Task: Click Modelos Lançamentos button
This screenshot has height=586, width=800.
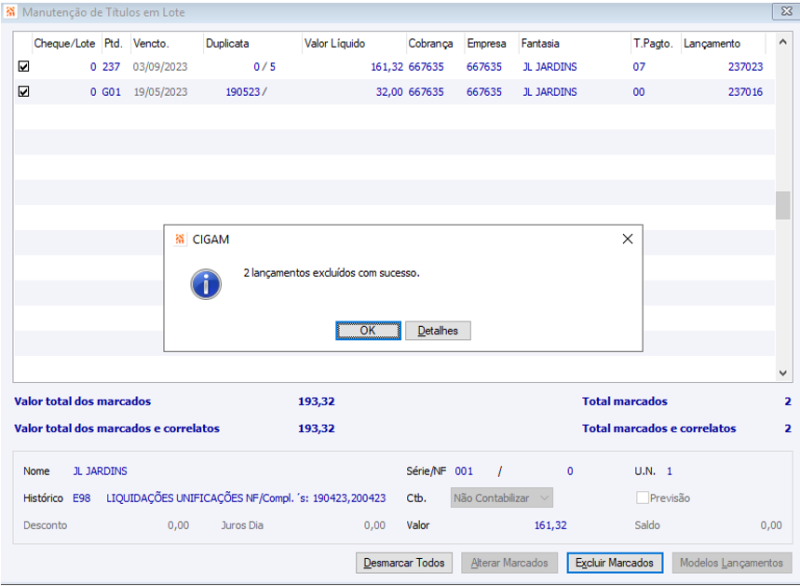Action: pyautogui.click(x=731, y=563)
